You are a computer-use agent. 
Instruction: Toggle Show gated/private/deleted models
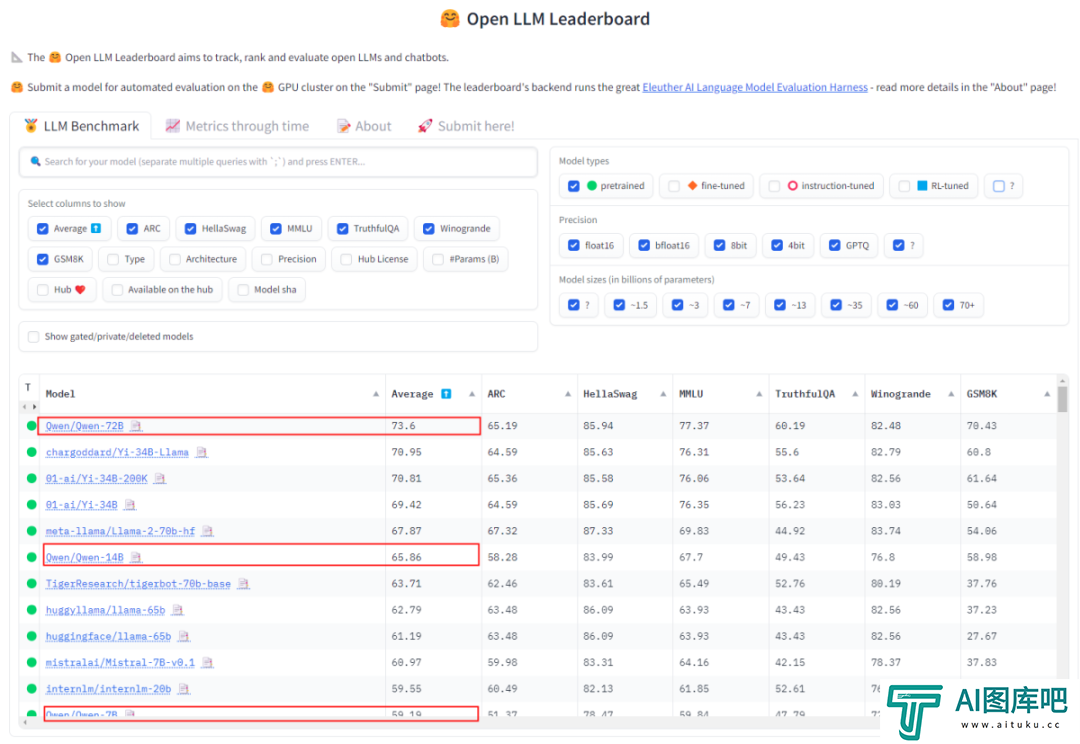tap(33, 336)
